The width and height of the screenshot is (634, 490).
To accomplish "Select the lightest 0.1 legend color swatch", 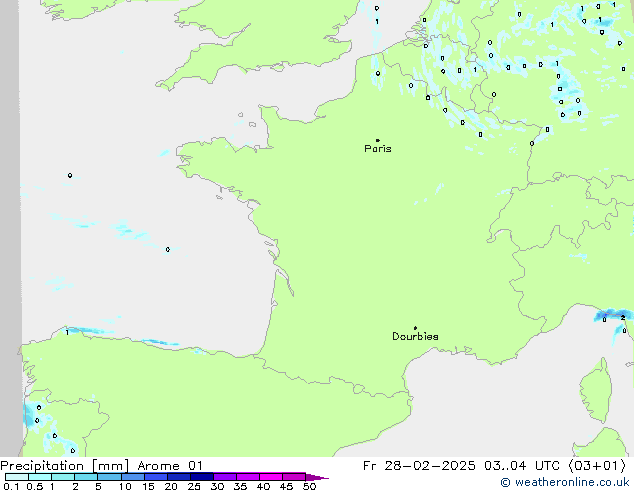I will 17,477.
